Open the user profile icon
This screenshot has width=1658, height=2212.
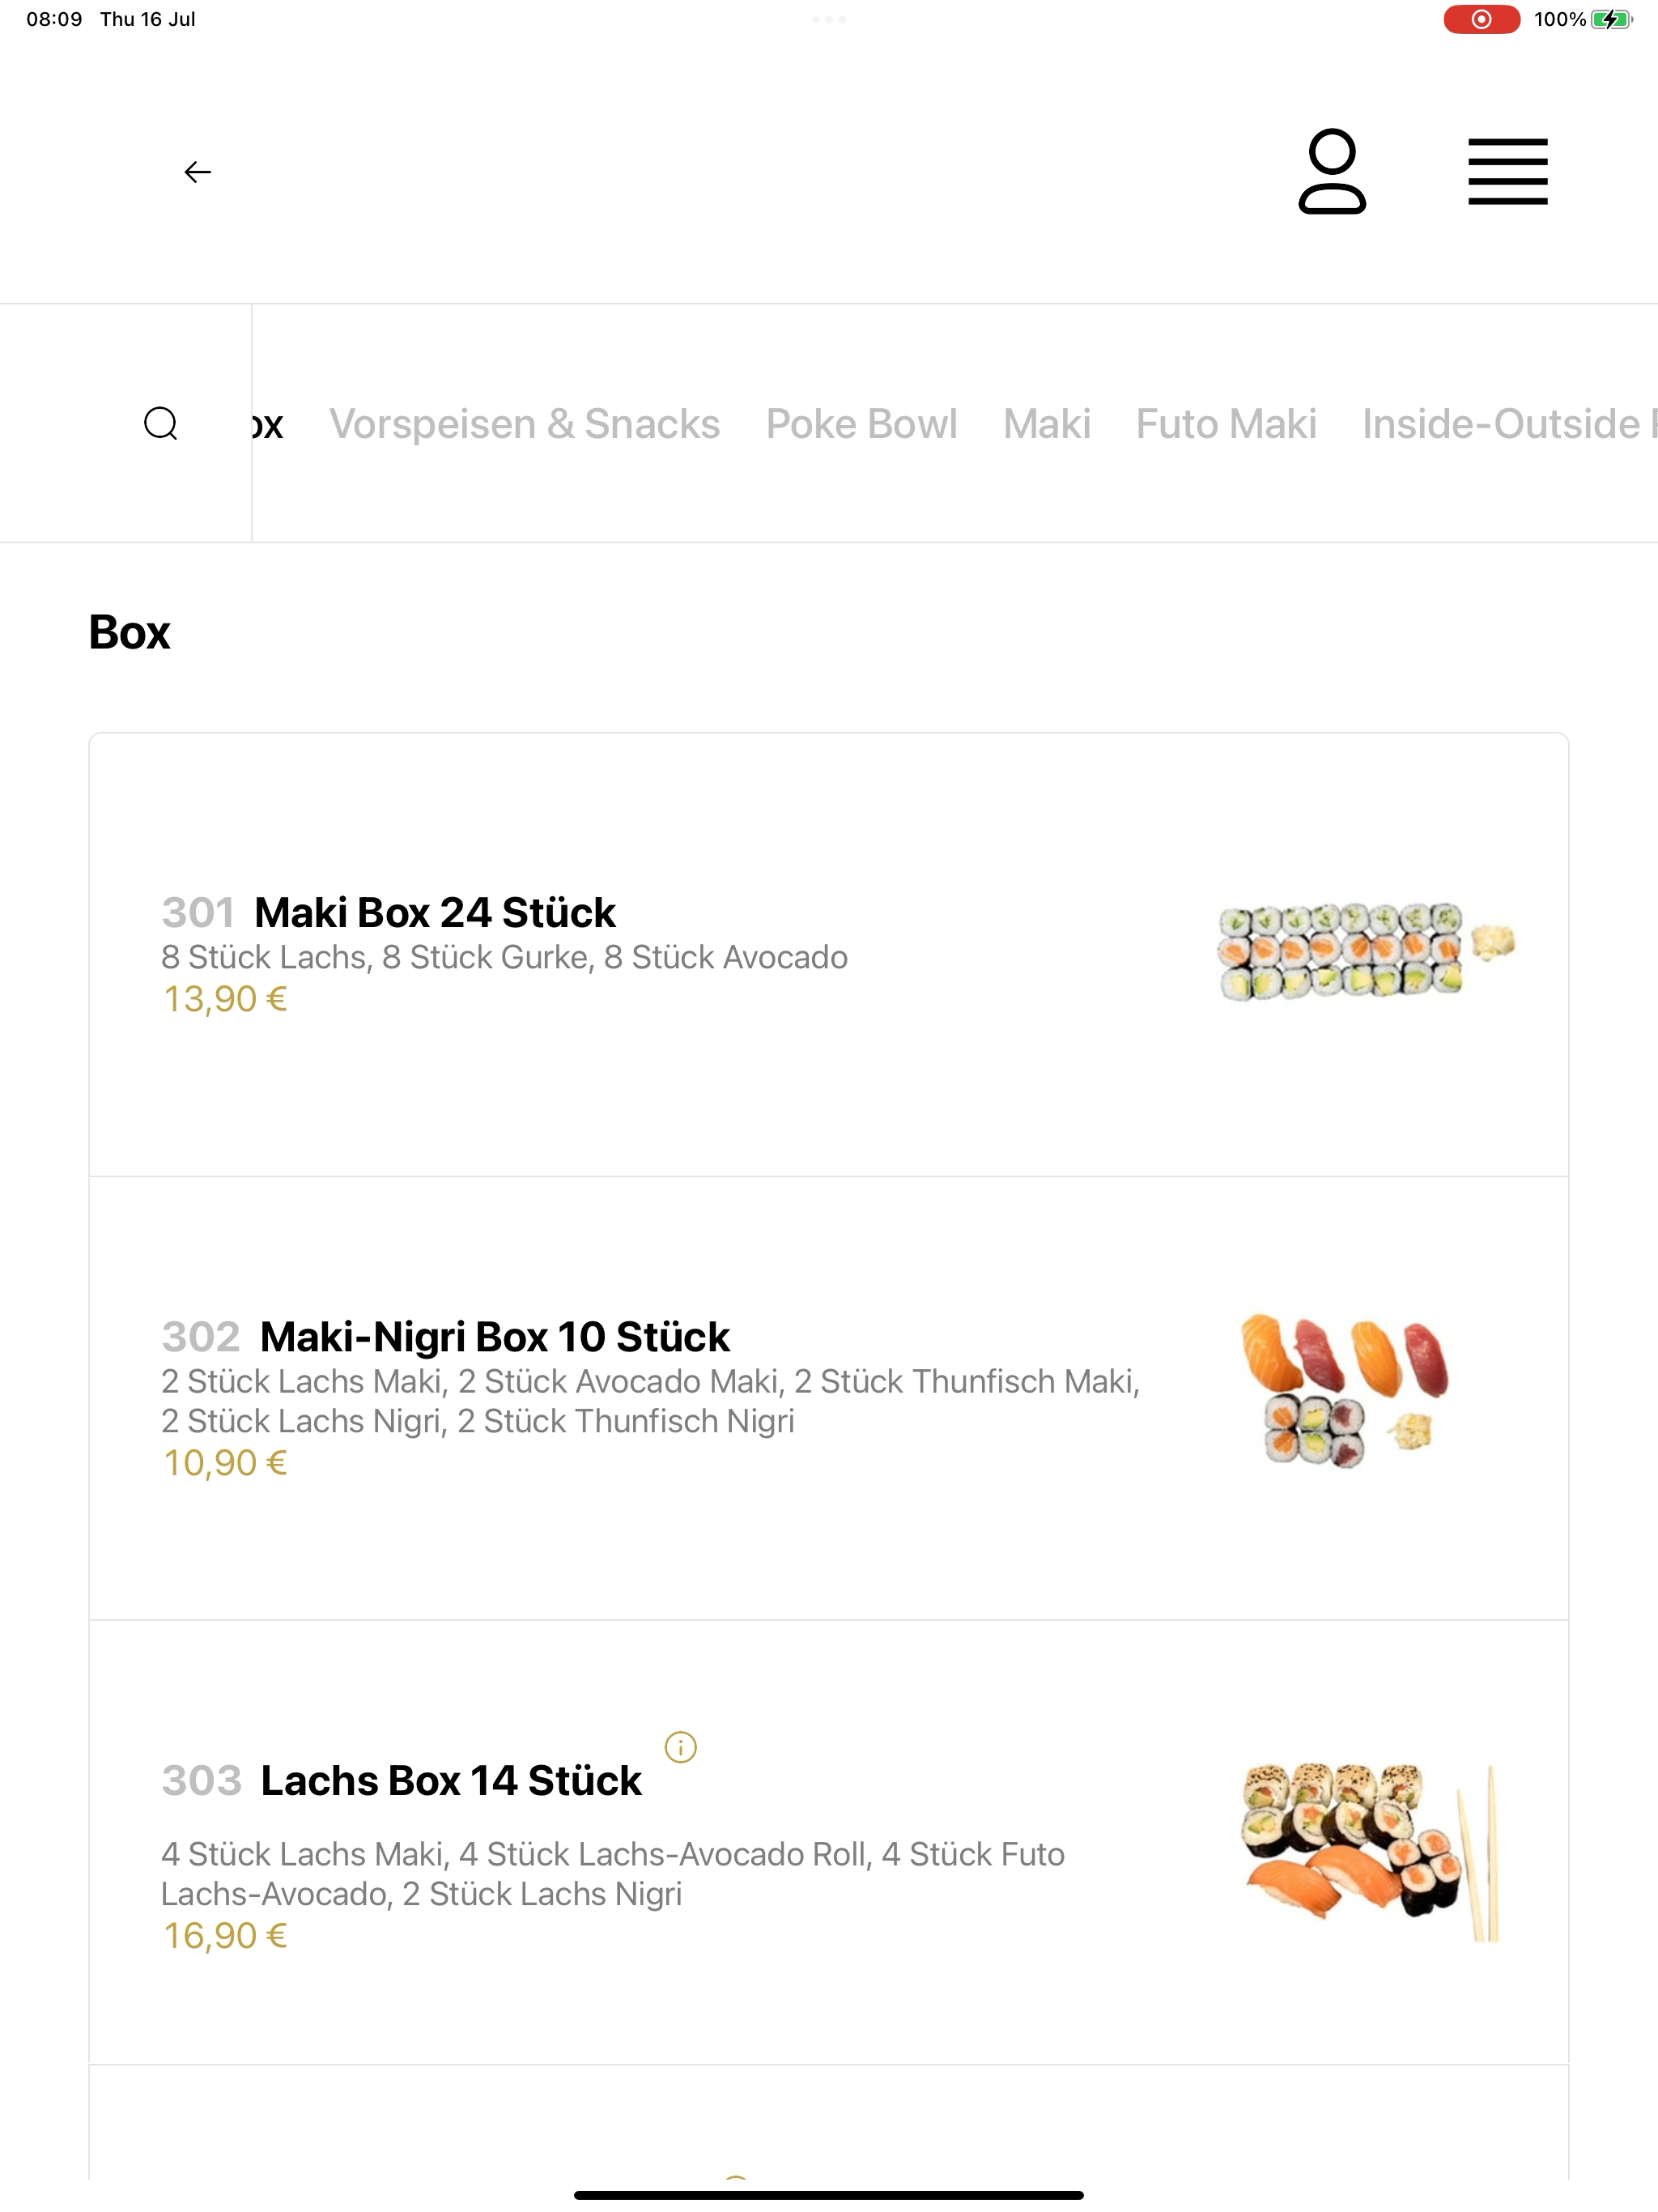click(1332, 171)
